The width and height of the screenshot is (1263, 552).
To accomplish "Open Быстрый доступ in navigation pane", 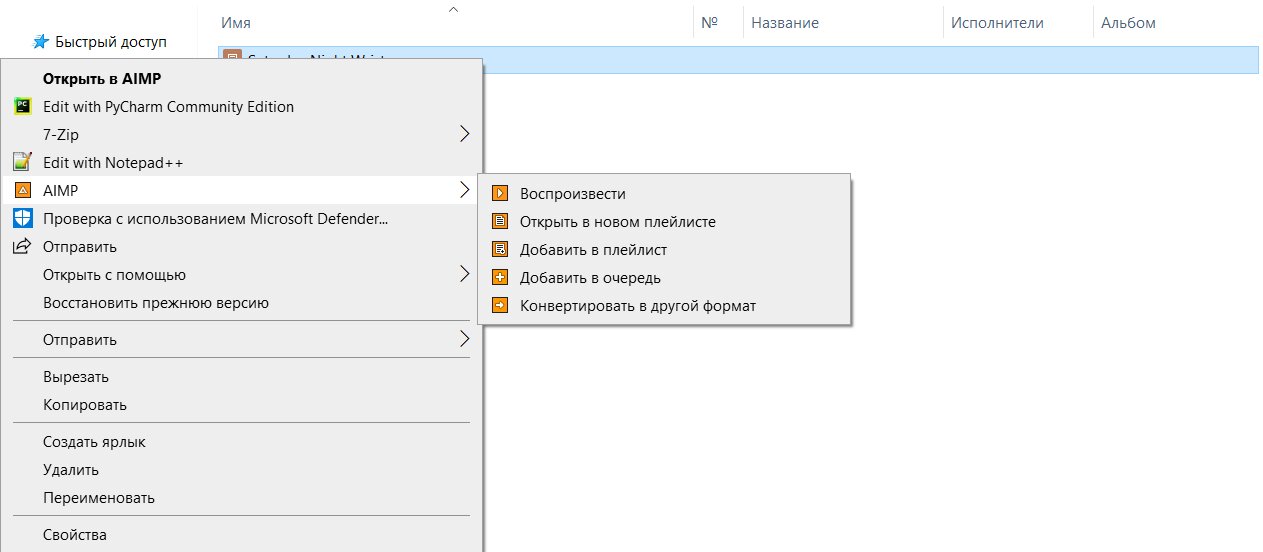I will (111, 42).
